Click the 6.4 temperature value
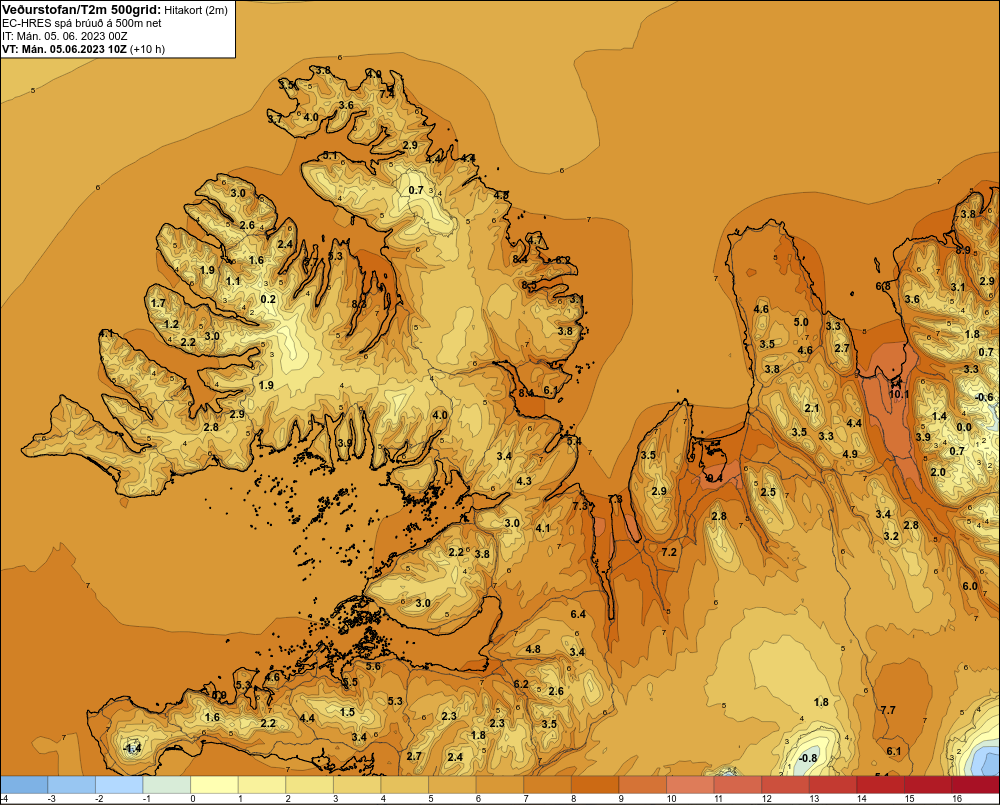The height and width of the screenshot is (805, 1000). [x=578, y=614]
